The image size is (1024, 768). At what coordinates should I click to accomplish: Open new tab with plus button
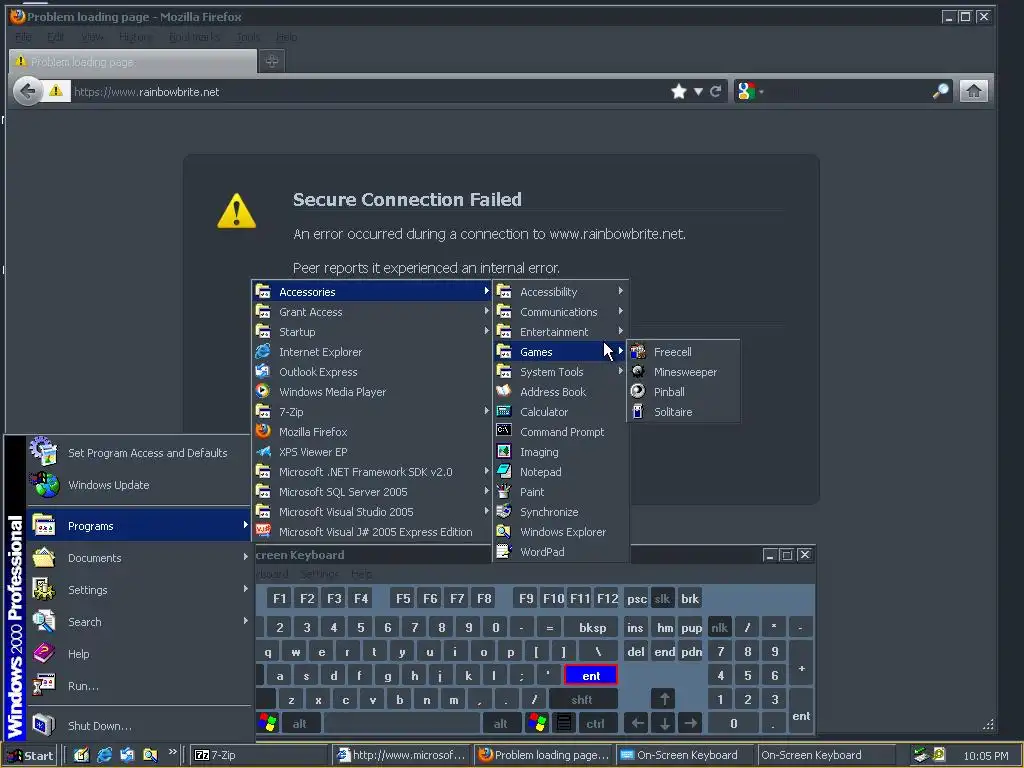coord(272,61)
